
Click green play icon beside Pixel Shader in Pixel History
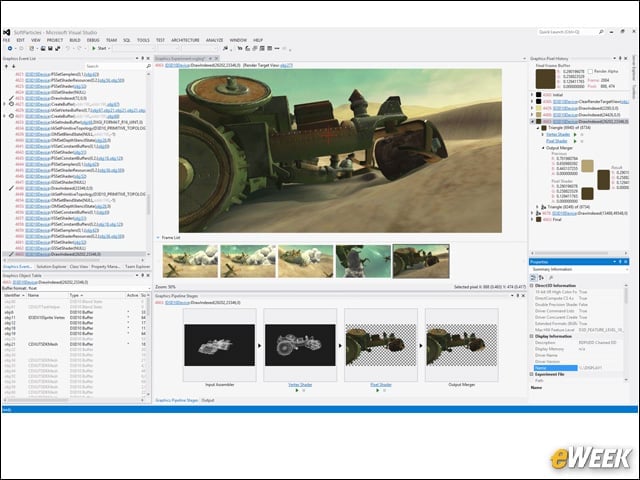click(x=575, y=141)
